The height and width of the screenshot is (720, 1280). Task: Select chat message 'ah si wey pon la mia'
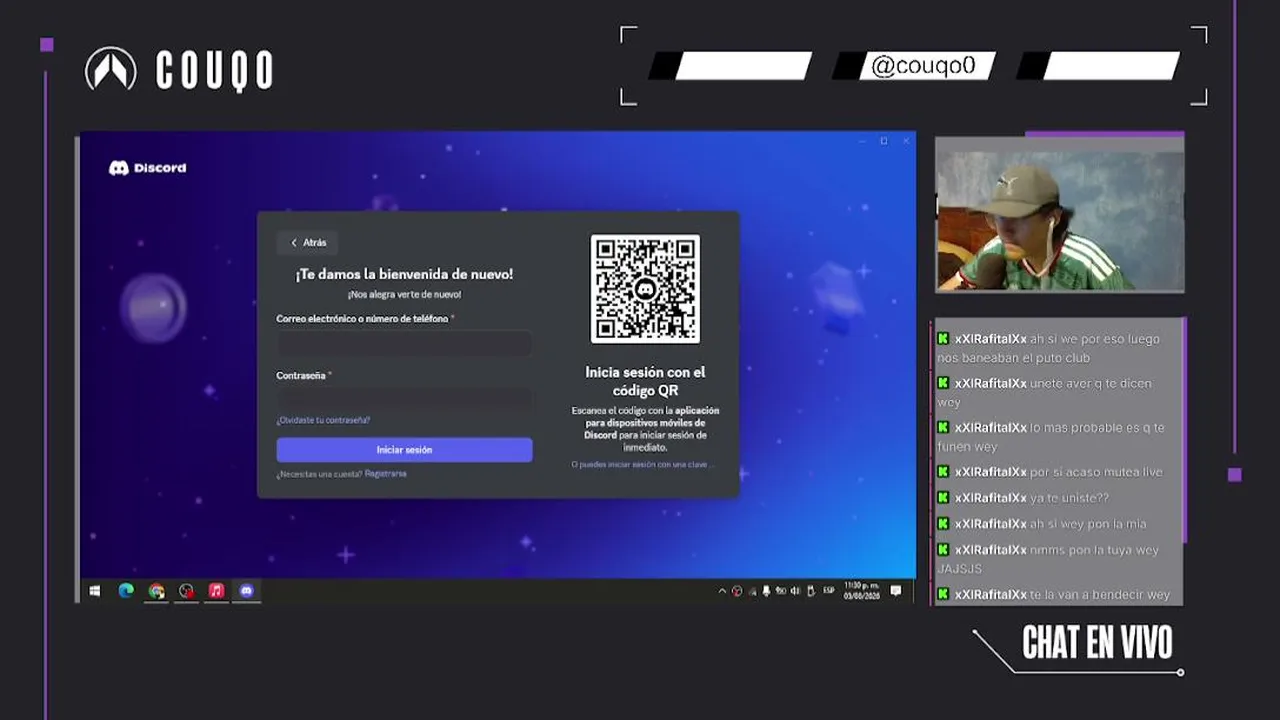1088,524
